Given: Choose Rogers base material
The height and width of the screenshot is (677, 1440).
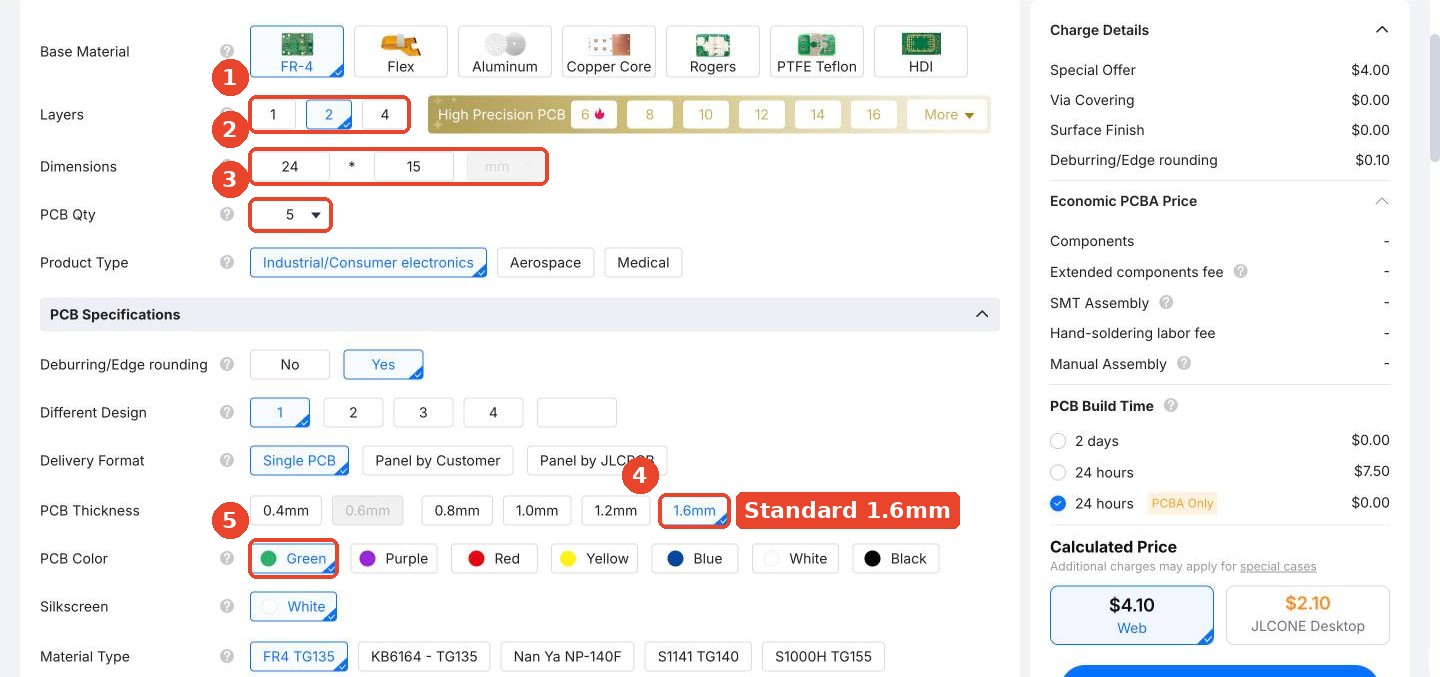Looking at the screenshot, I should tap(713, 52).
